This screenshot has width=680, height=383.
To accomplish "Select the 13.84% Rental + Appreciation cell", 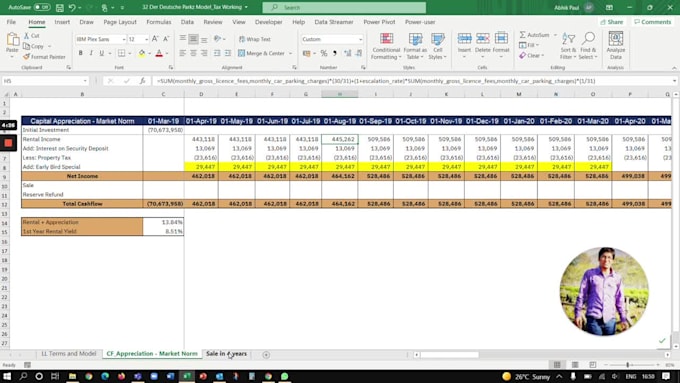I will (163, 222).
